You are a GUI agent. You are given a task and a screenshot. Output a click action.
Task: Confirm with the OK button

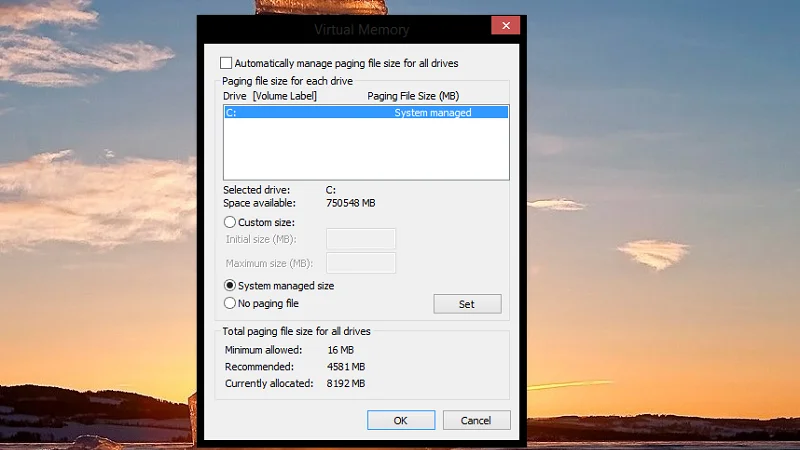401,420
